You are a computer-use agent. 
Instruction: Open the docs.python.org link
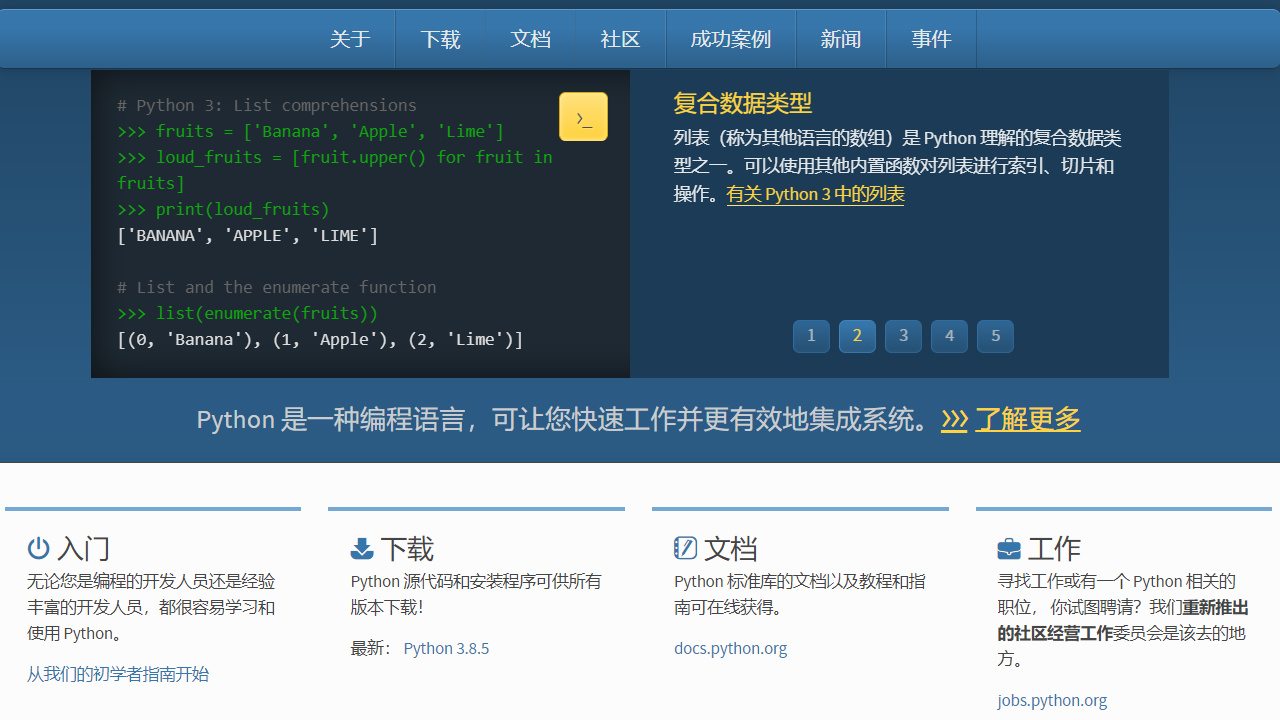coord(730,648)
